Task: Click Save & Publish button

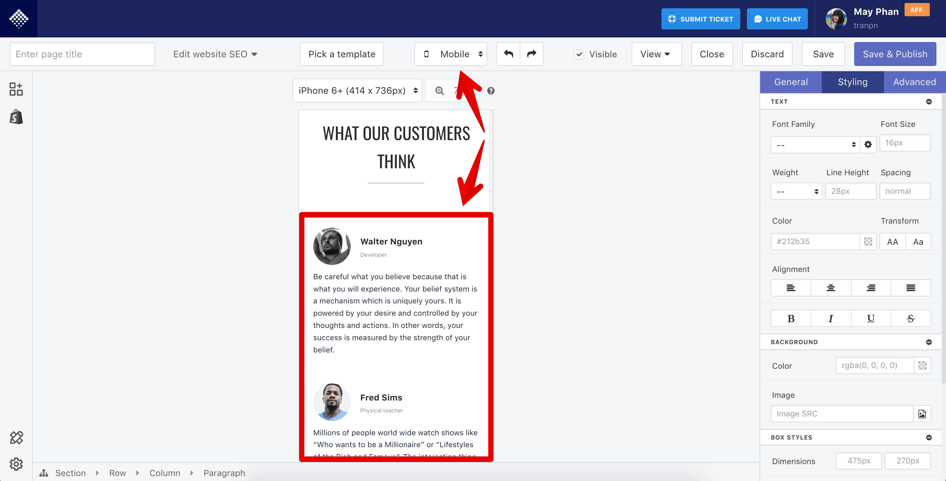Action: [x=895, y=54]
